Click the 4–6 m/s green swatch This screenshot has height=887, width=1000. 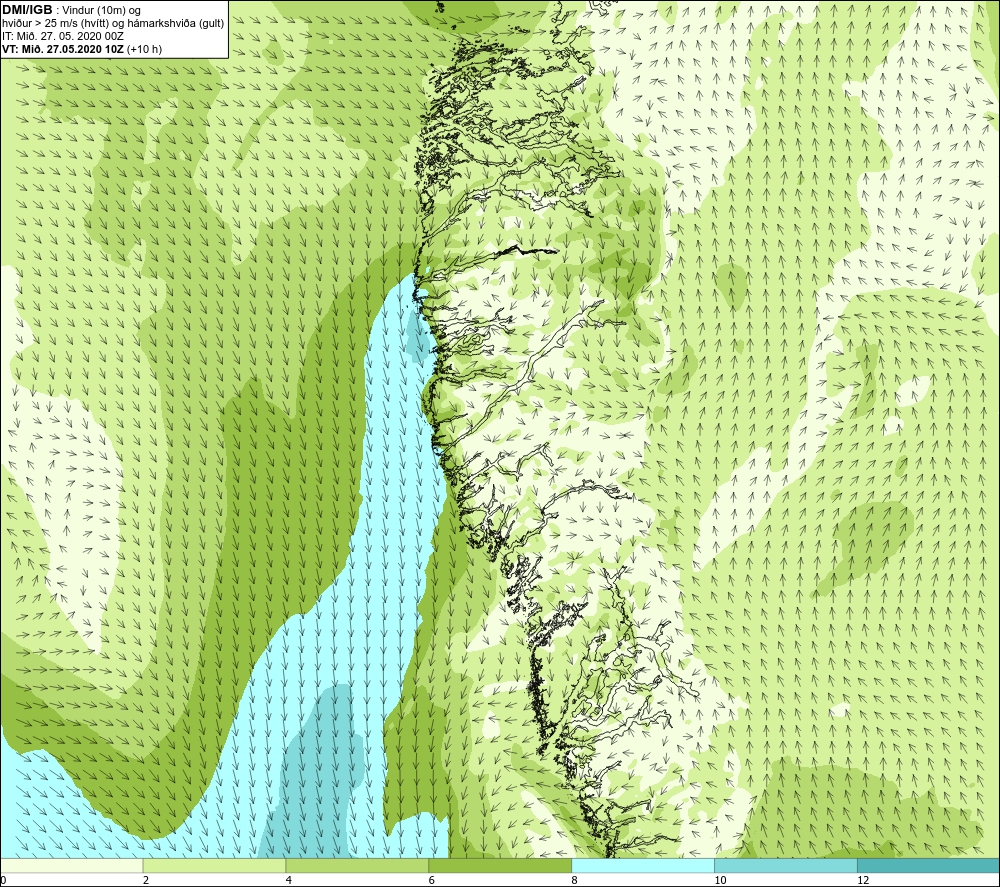pos(357,865)
